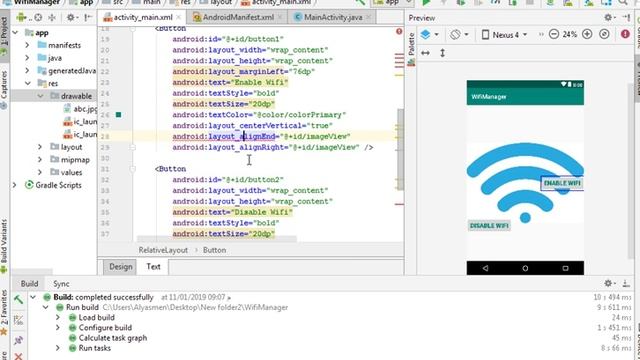Click the colorPrimary gutter color swatch
The height and width of the screenshot is (360, 640).
click(x=118, y=115)
